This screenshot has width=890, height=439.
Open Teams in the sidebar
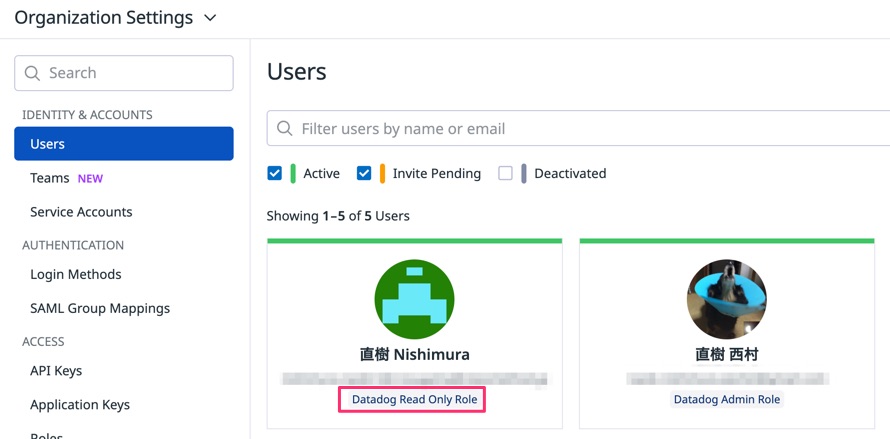tap(49, 178)
